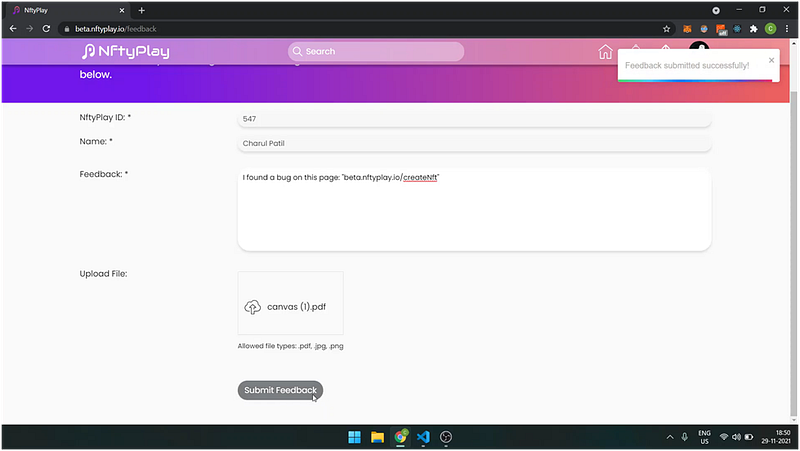Dismiss the feedback submitted toast
The width and height of the screenshot is (800, 451).
coord(771,60)
